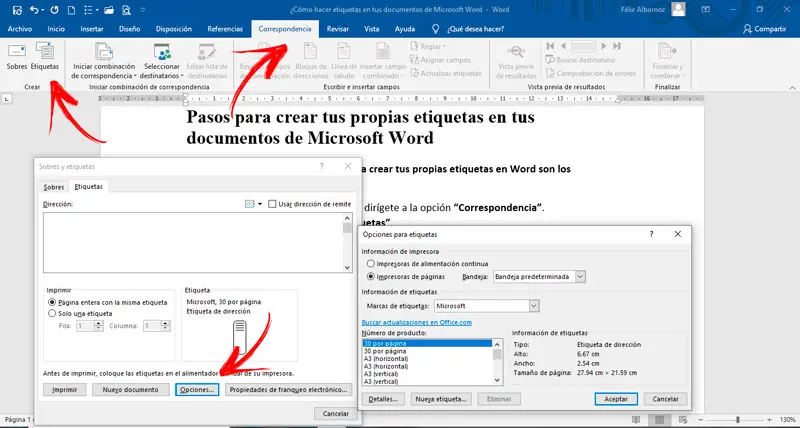Viewport: 800px width, 428px height.
Task: Open Marcas de etiquetas Microsoft dropdown
Action: [x=534, y=306]
